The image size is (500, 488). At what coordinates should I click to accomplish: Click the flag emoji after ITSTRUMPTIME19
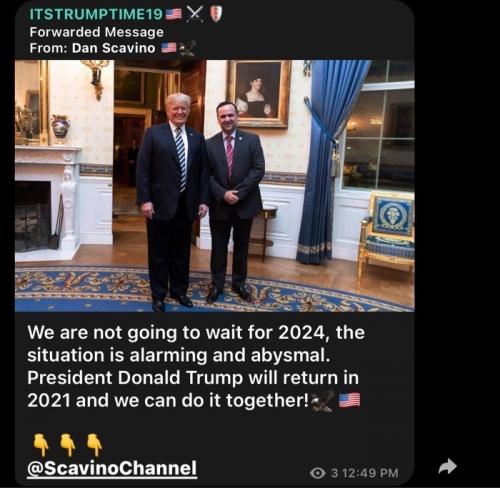(x=174, y=14)
